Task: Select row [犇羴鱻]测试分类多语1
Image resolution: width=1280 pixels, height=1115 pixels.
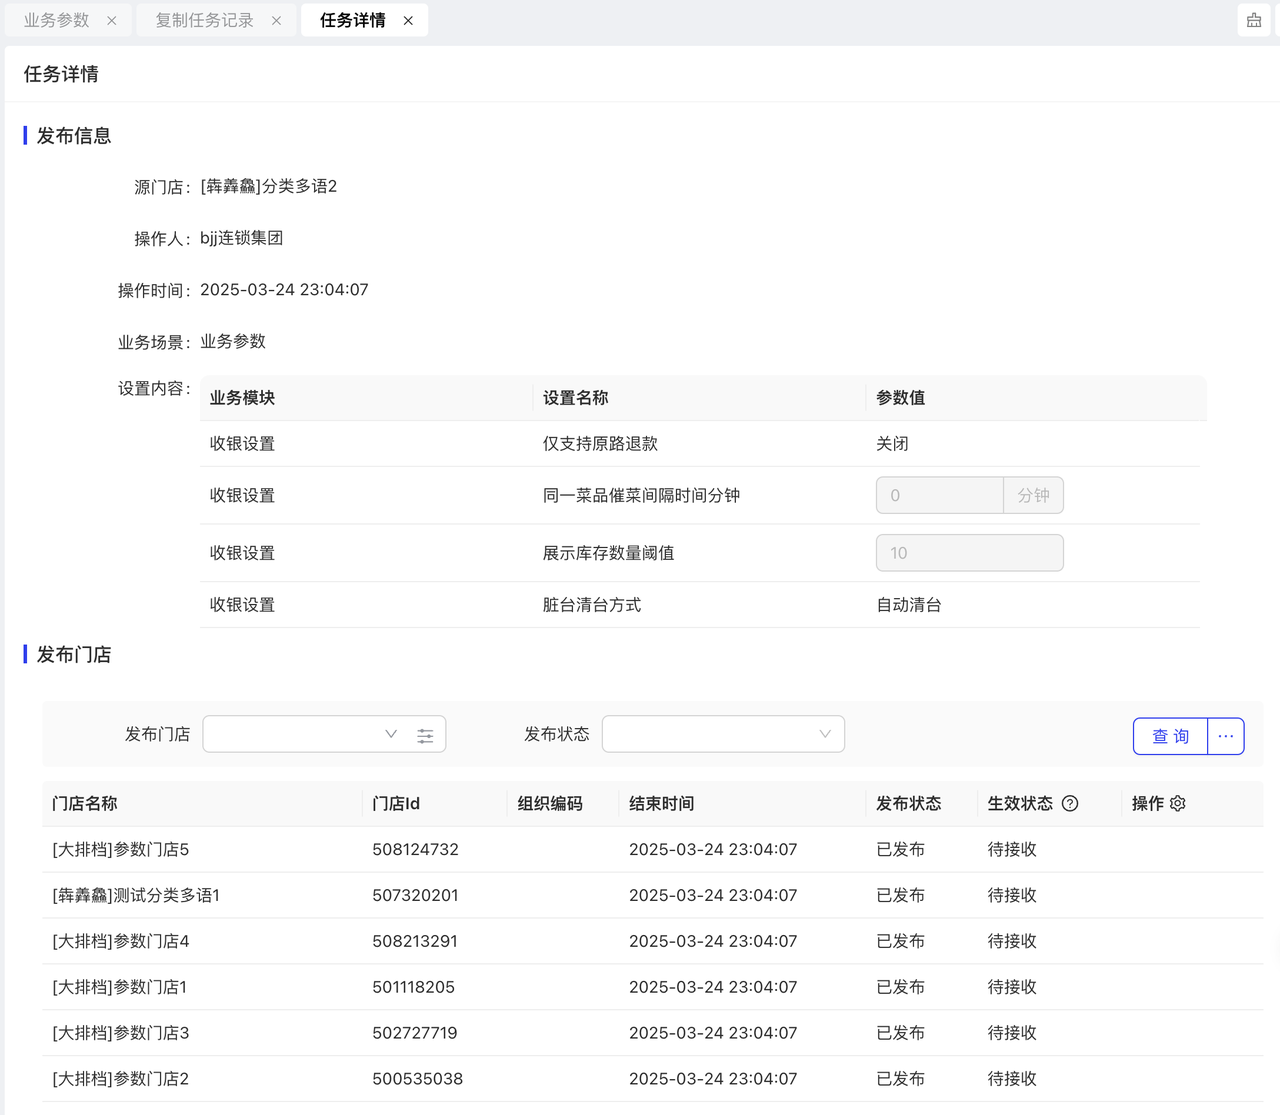Action: (x=653, y=896)
